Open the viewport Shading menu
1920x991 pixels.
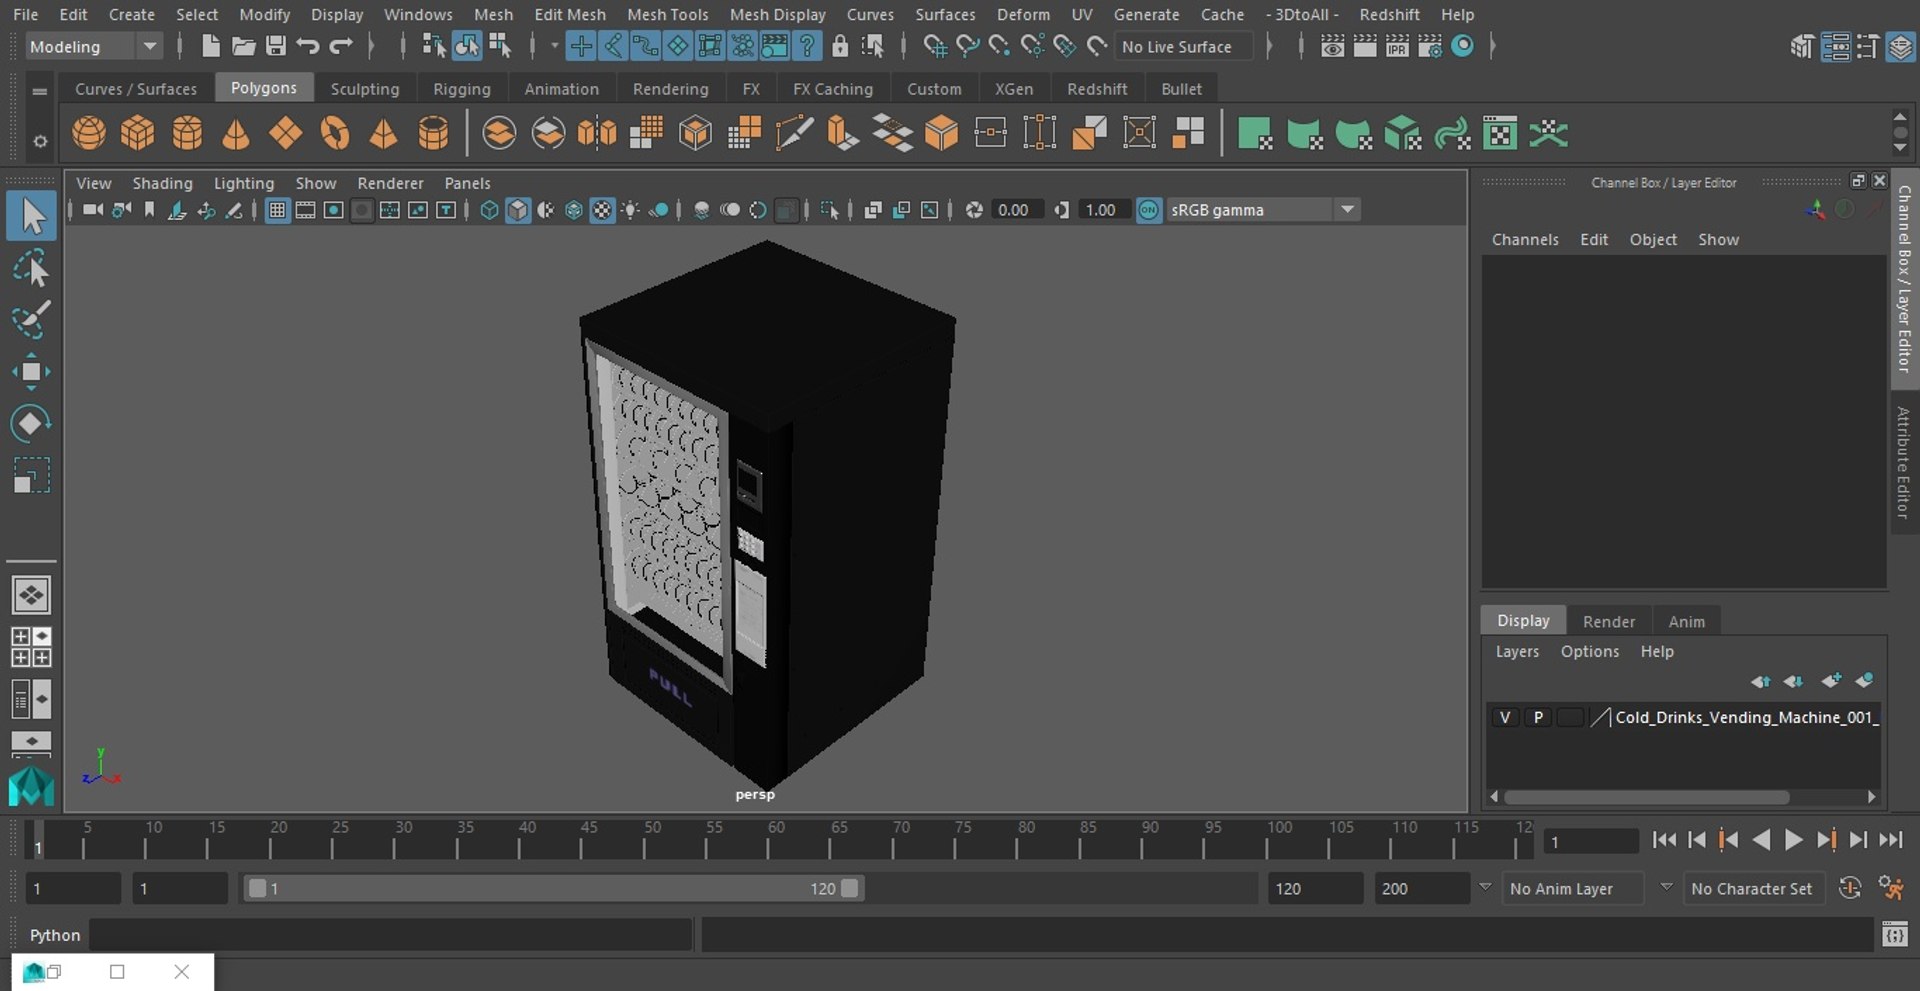tap(162, 183)
